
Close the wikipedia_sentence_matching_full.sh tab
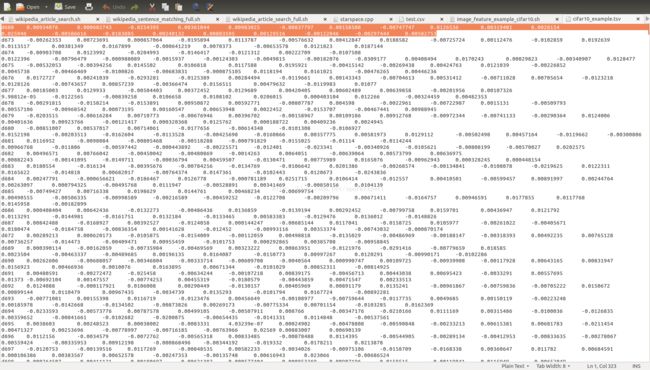[x=218, y=19]
